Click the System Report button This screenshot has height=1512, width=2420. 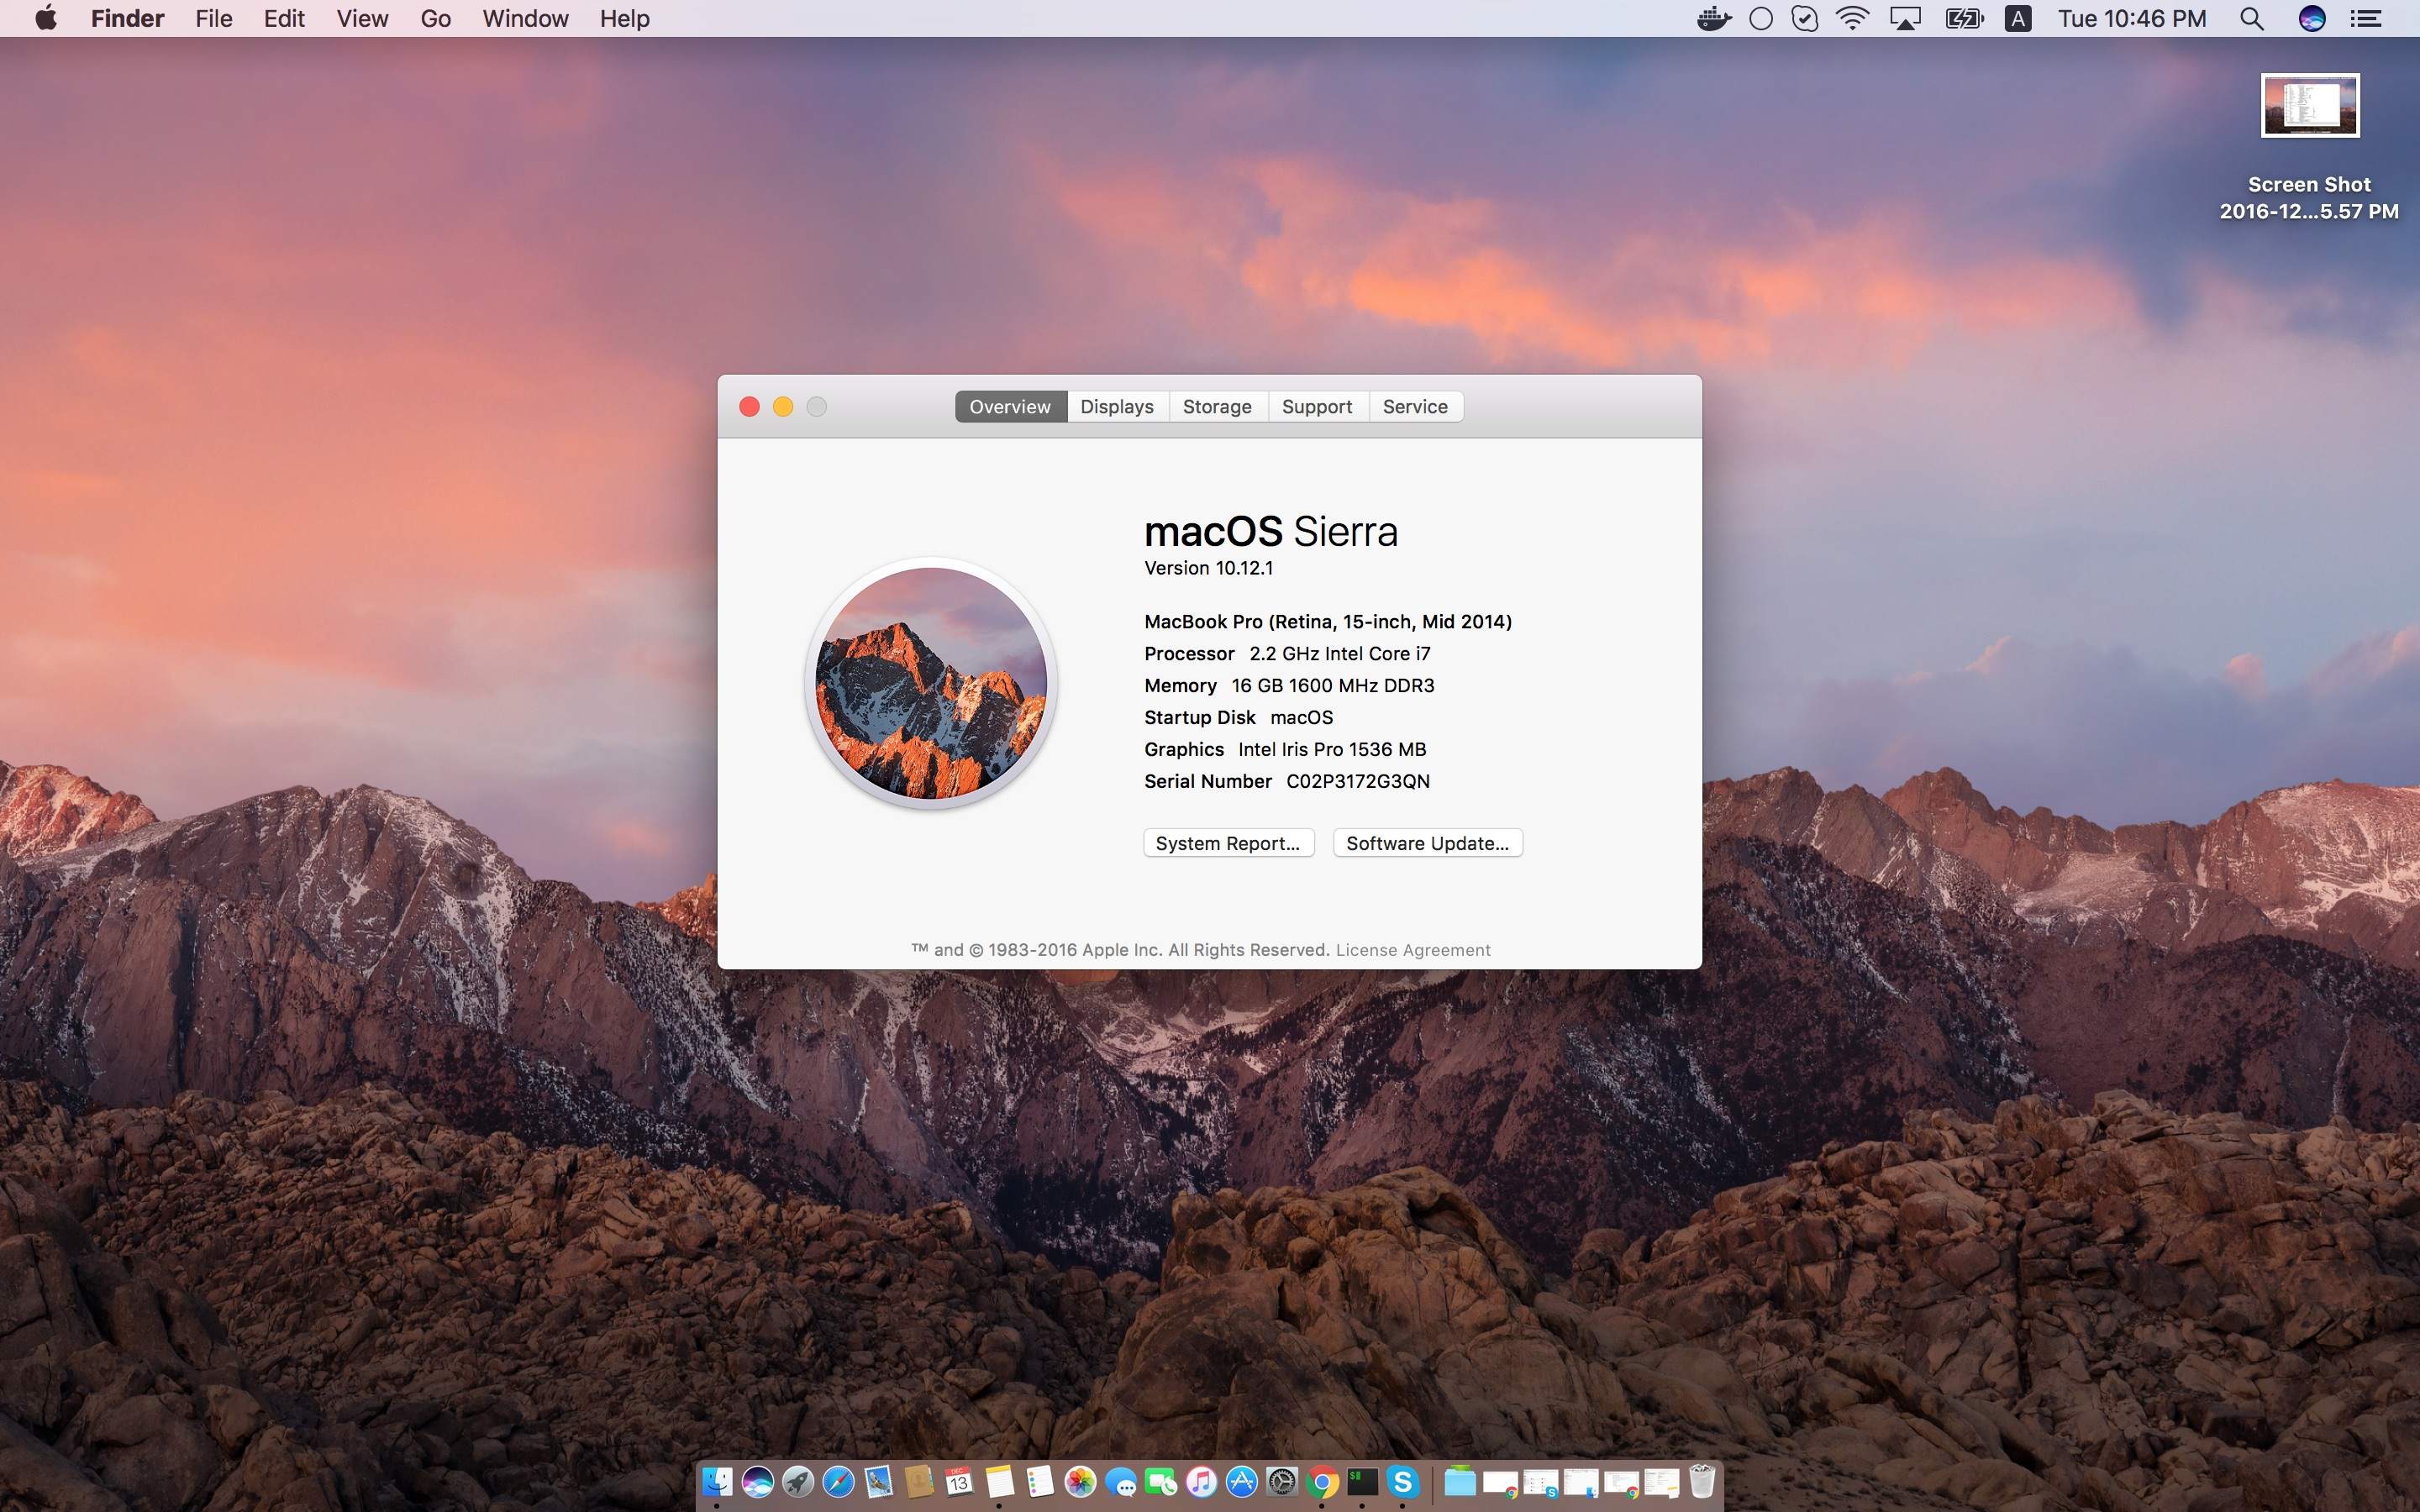tap(1227, 843)
